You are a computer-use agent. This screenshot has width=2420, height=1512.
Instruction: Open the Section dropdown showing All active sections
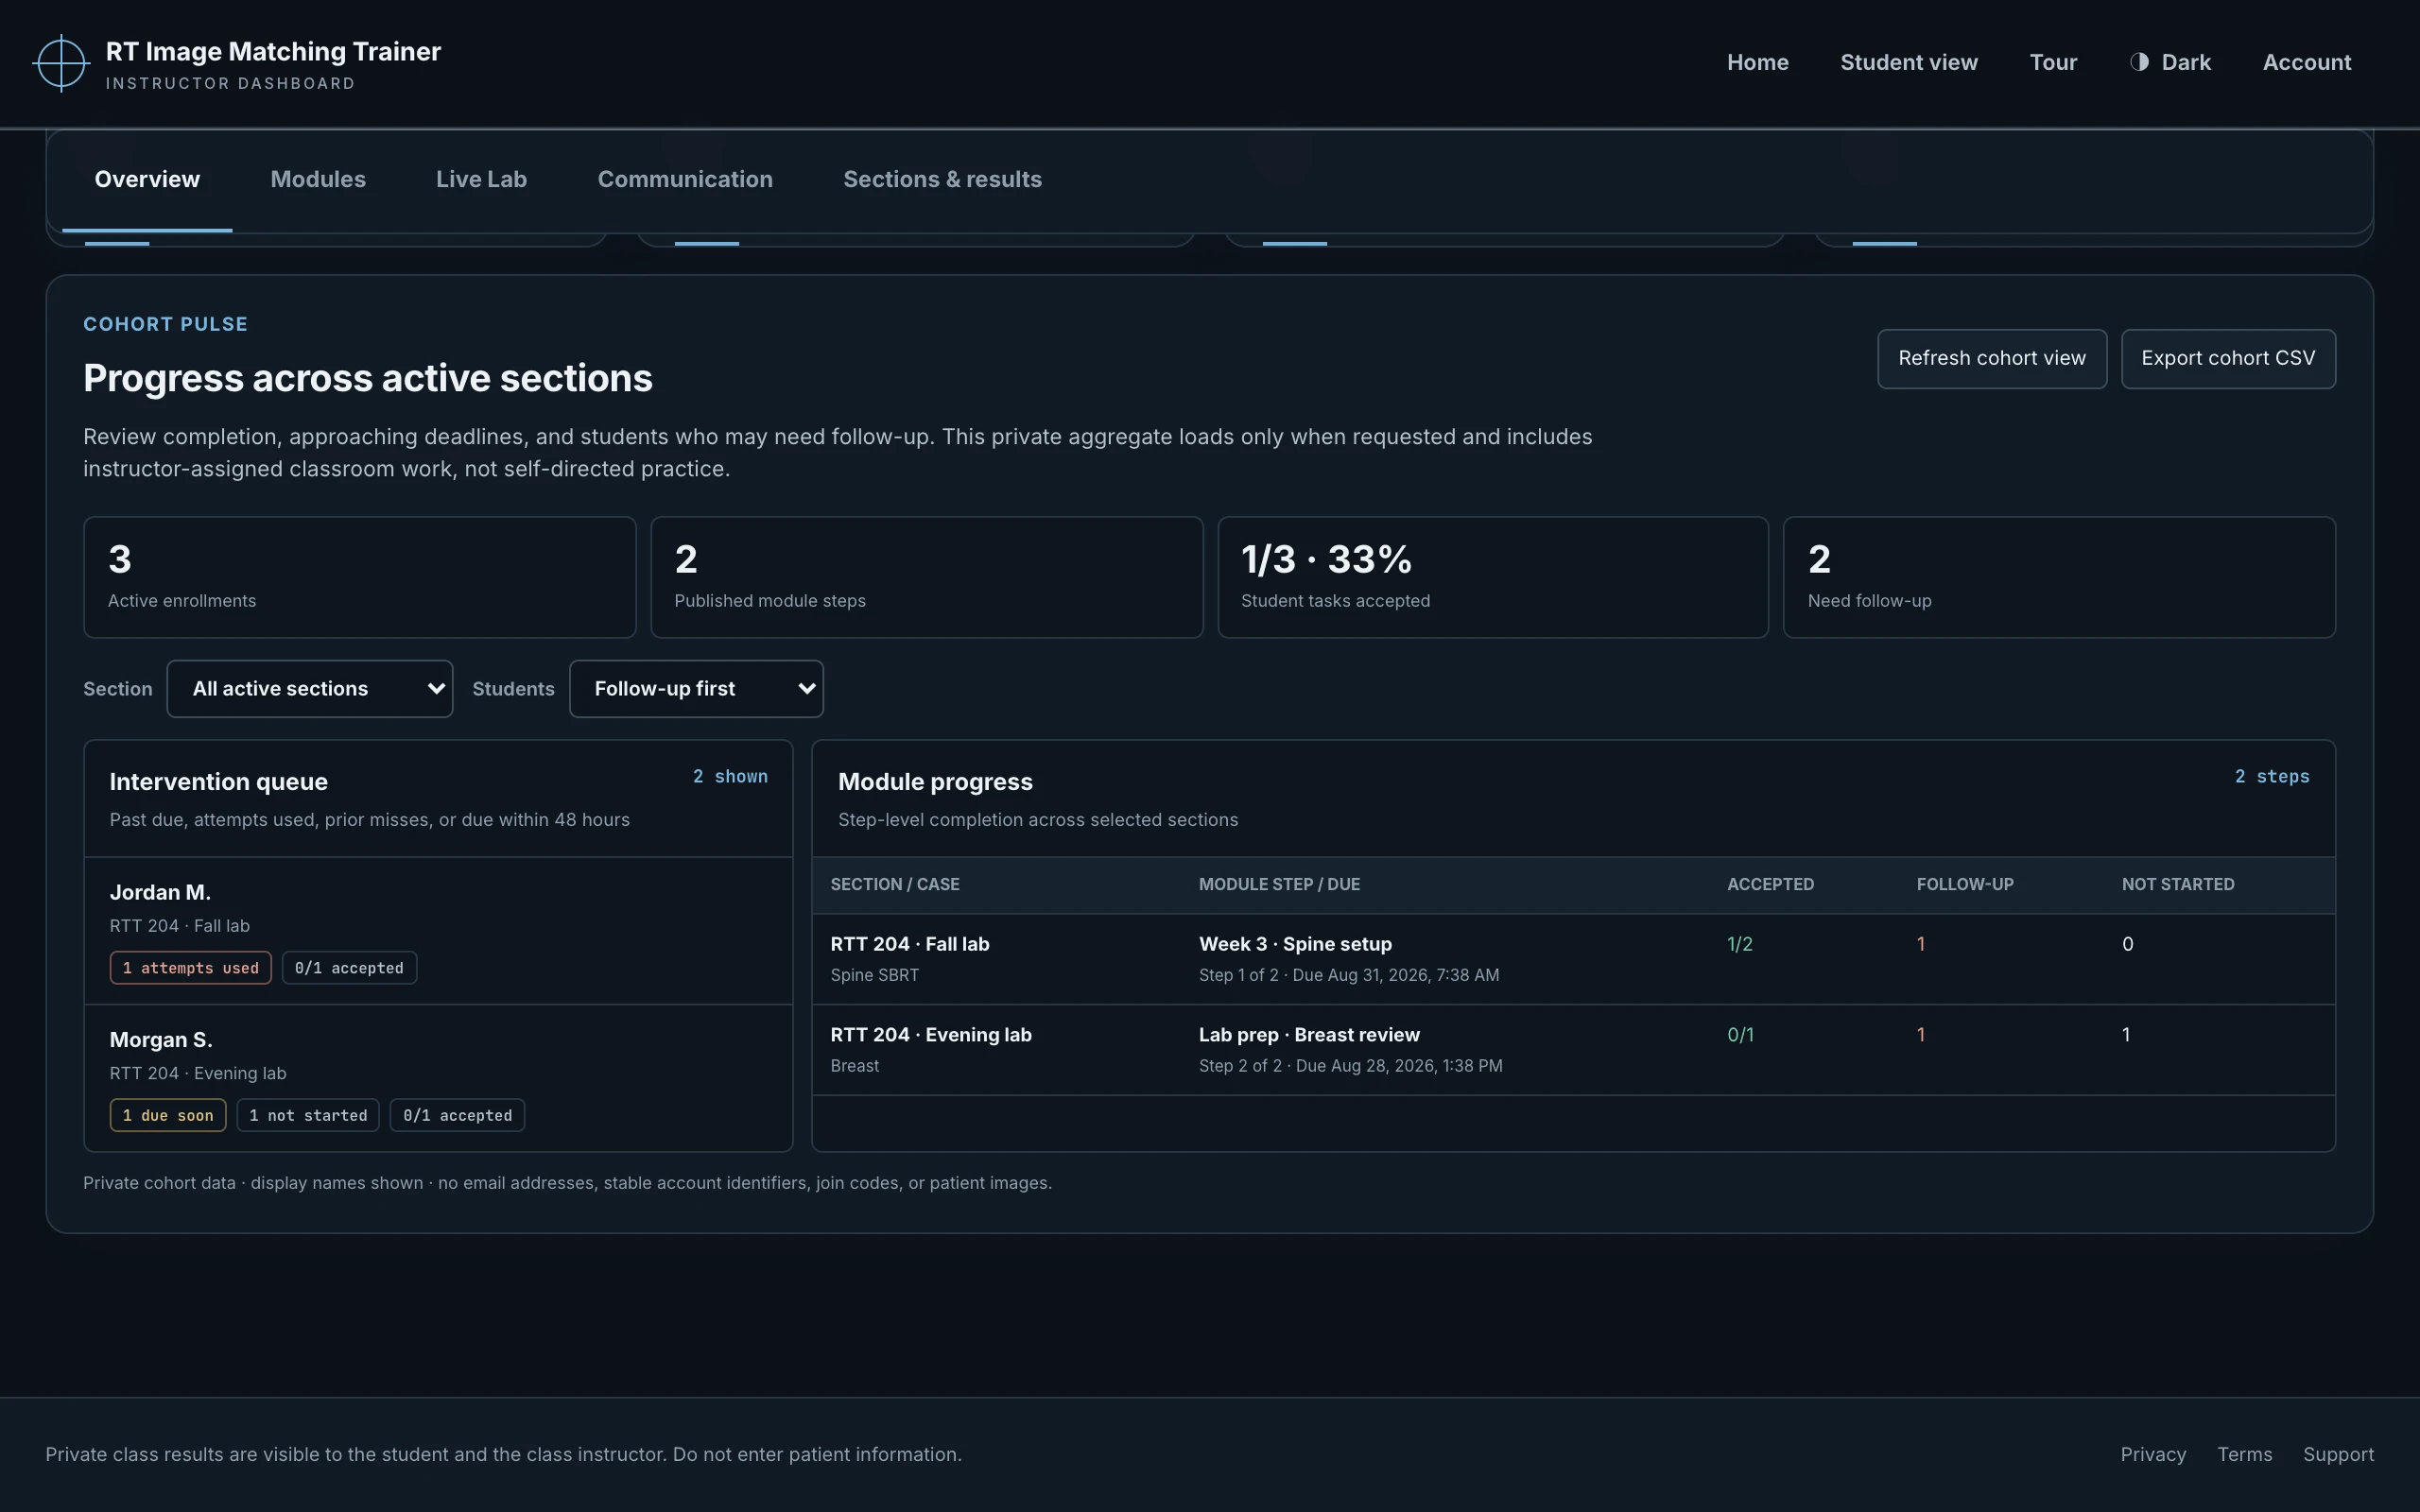click(x=310, y=689)
